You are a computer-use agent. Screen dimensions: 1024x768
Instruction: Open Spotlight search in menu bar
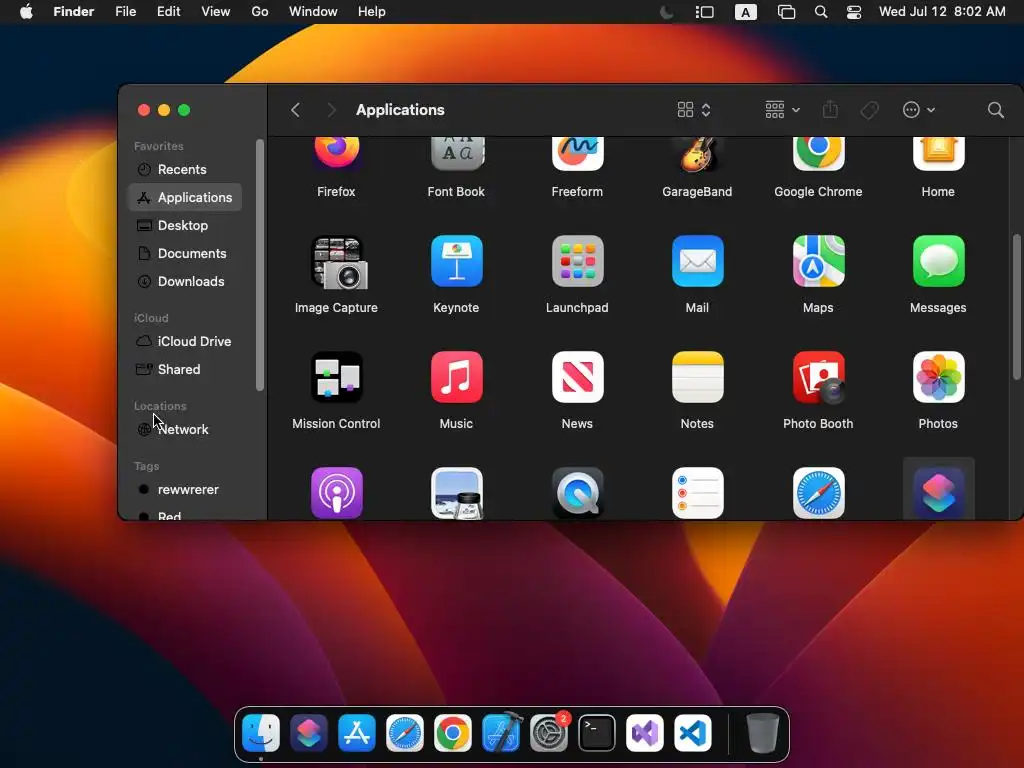click(x=821, y=12)
